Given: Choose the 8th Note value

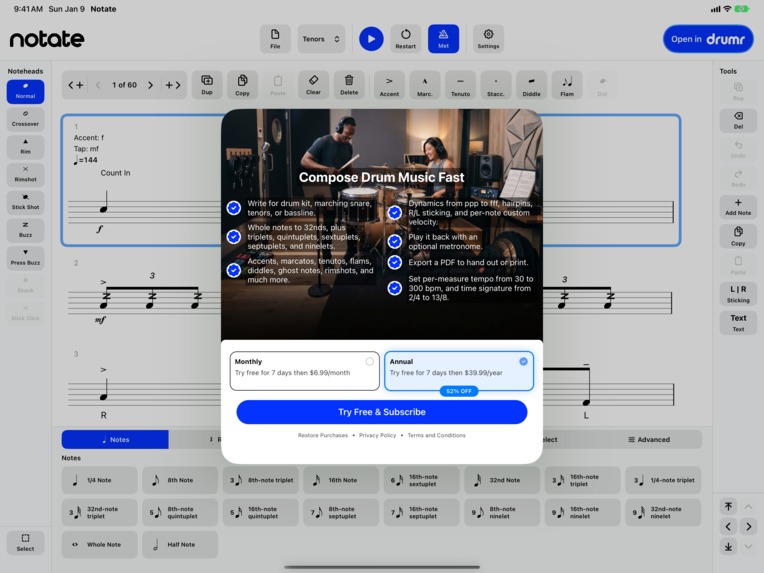Looking at the screenshot, I should pyautogui.click(x=180, y=480).
